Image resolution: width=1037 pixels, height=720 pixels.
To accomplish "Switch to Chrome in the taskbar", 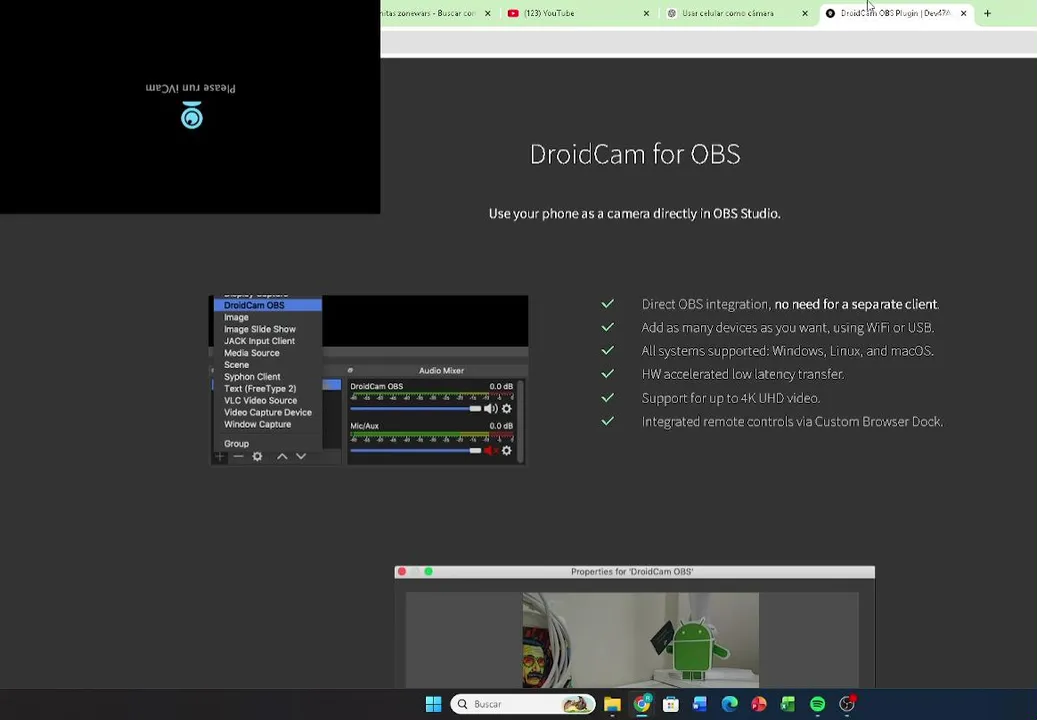I will [642, 704].
